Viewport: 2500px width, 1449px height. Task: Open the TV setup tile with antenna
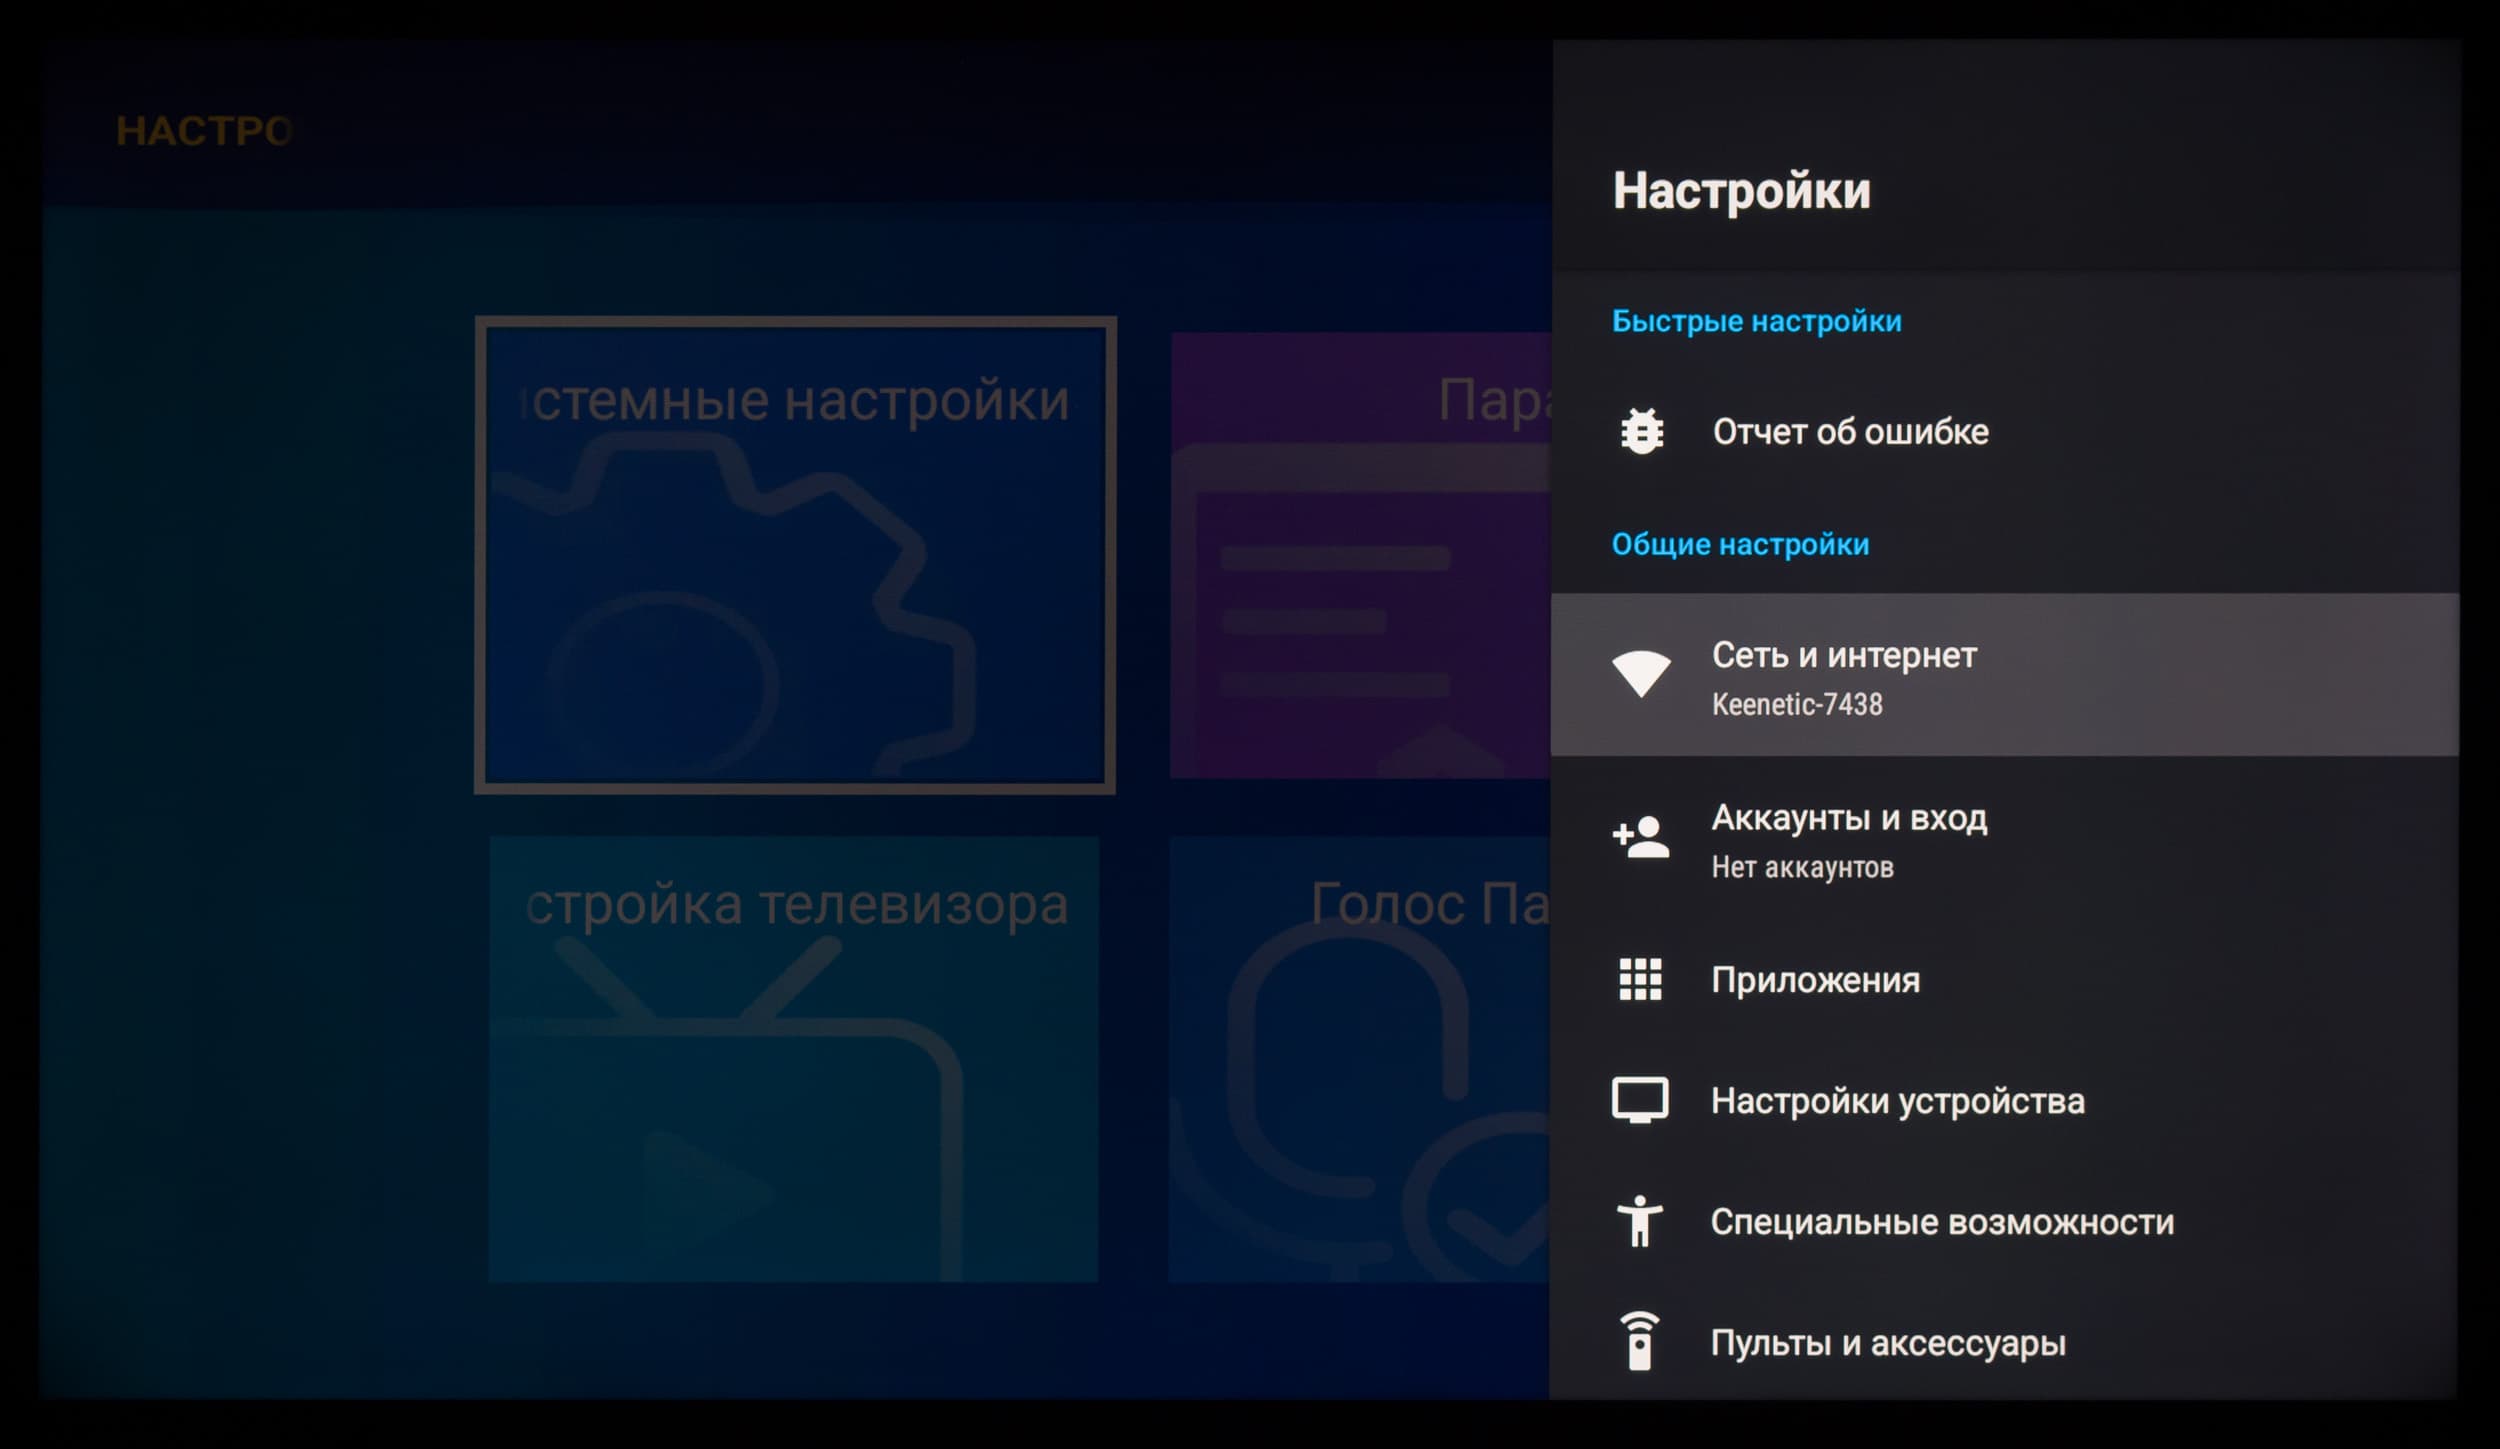pyautogui.click(x=793, y=1059)
